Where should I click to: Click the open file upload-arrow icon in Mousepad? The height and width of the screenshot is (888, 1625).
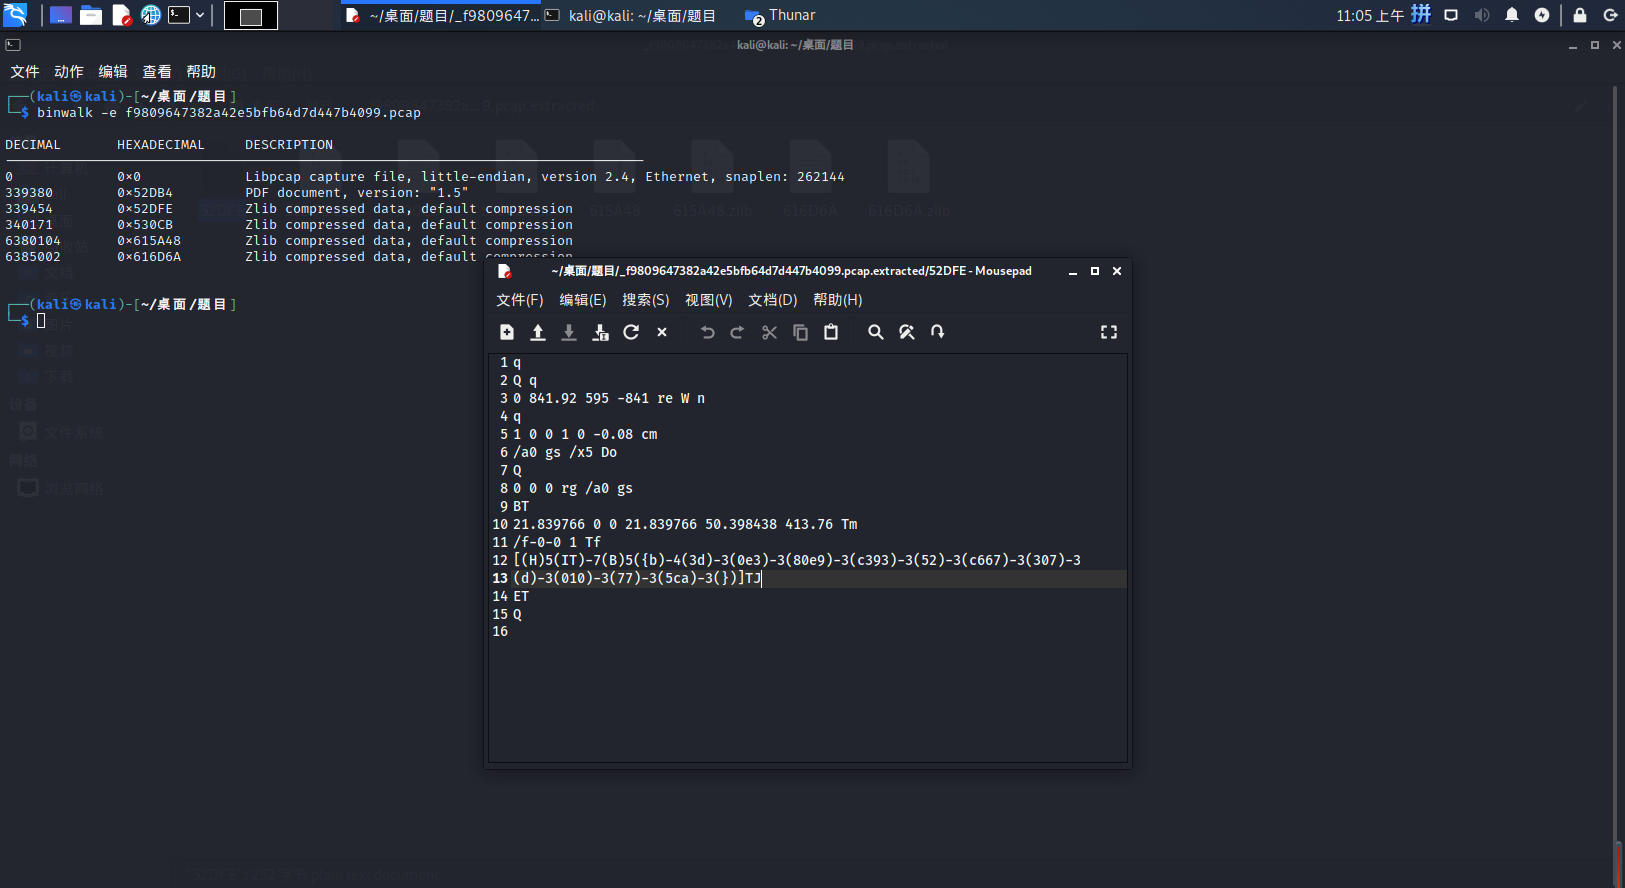tap(538, 332)
